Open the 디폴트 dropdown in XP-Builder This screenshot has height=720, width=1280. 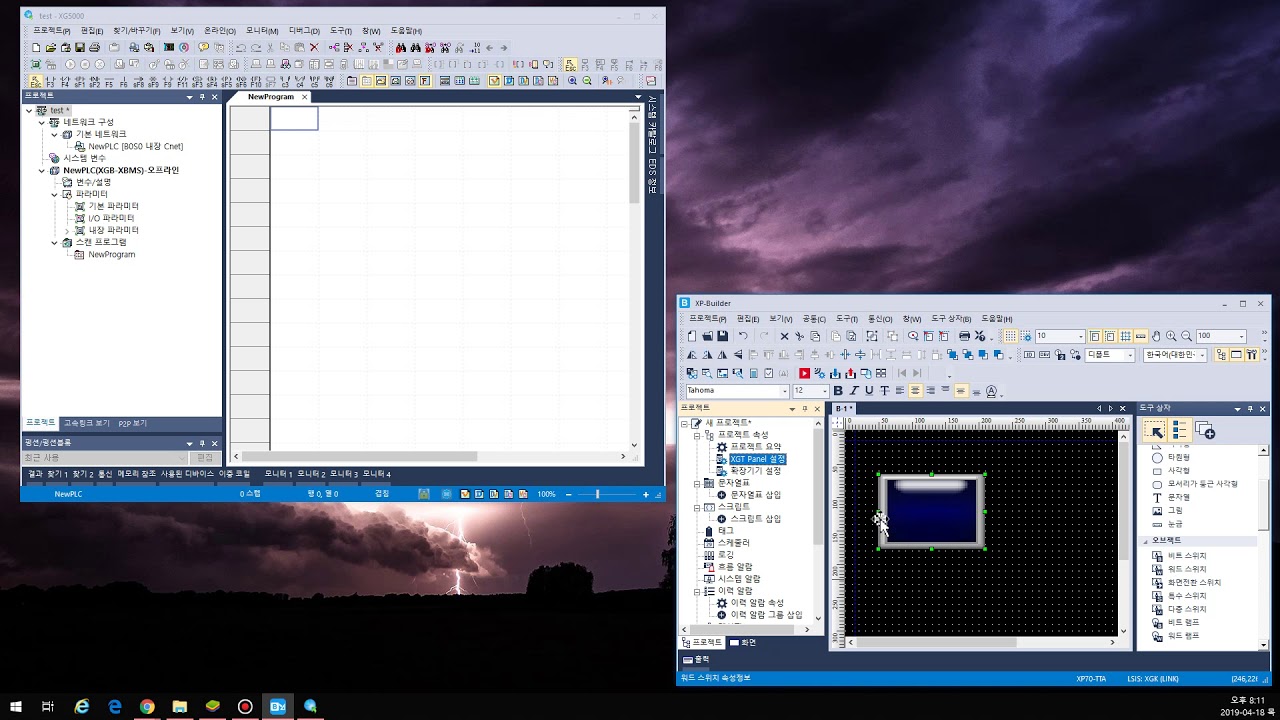click(x=1129, y=354)
